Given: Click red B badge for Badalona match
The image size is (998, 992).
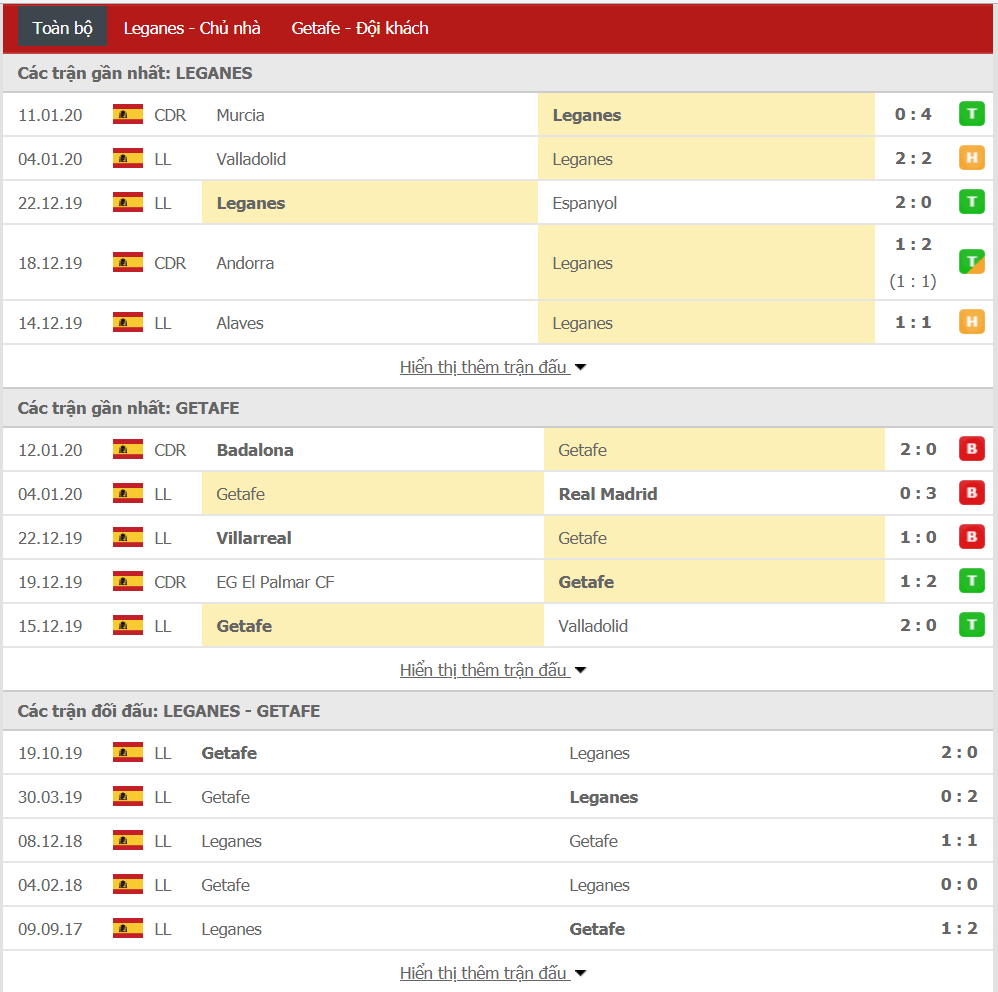Looking at the screenshot, I should pos(972,449).
